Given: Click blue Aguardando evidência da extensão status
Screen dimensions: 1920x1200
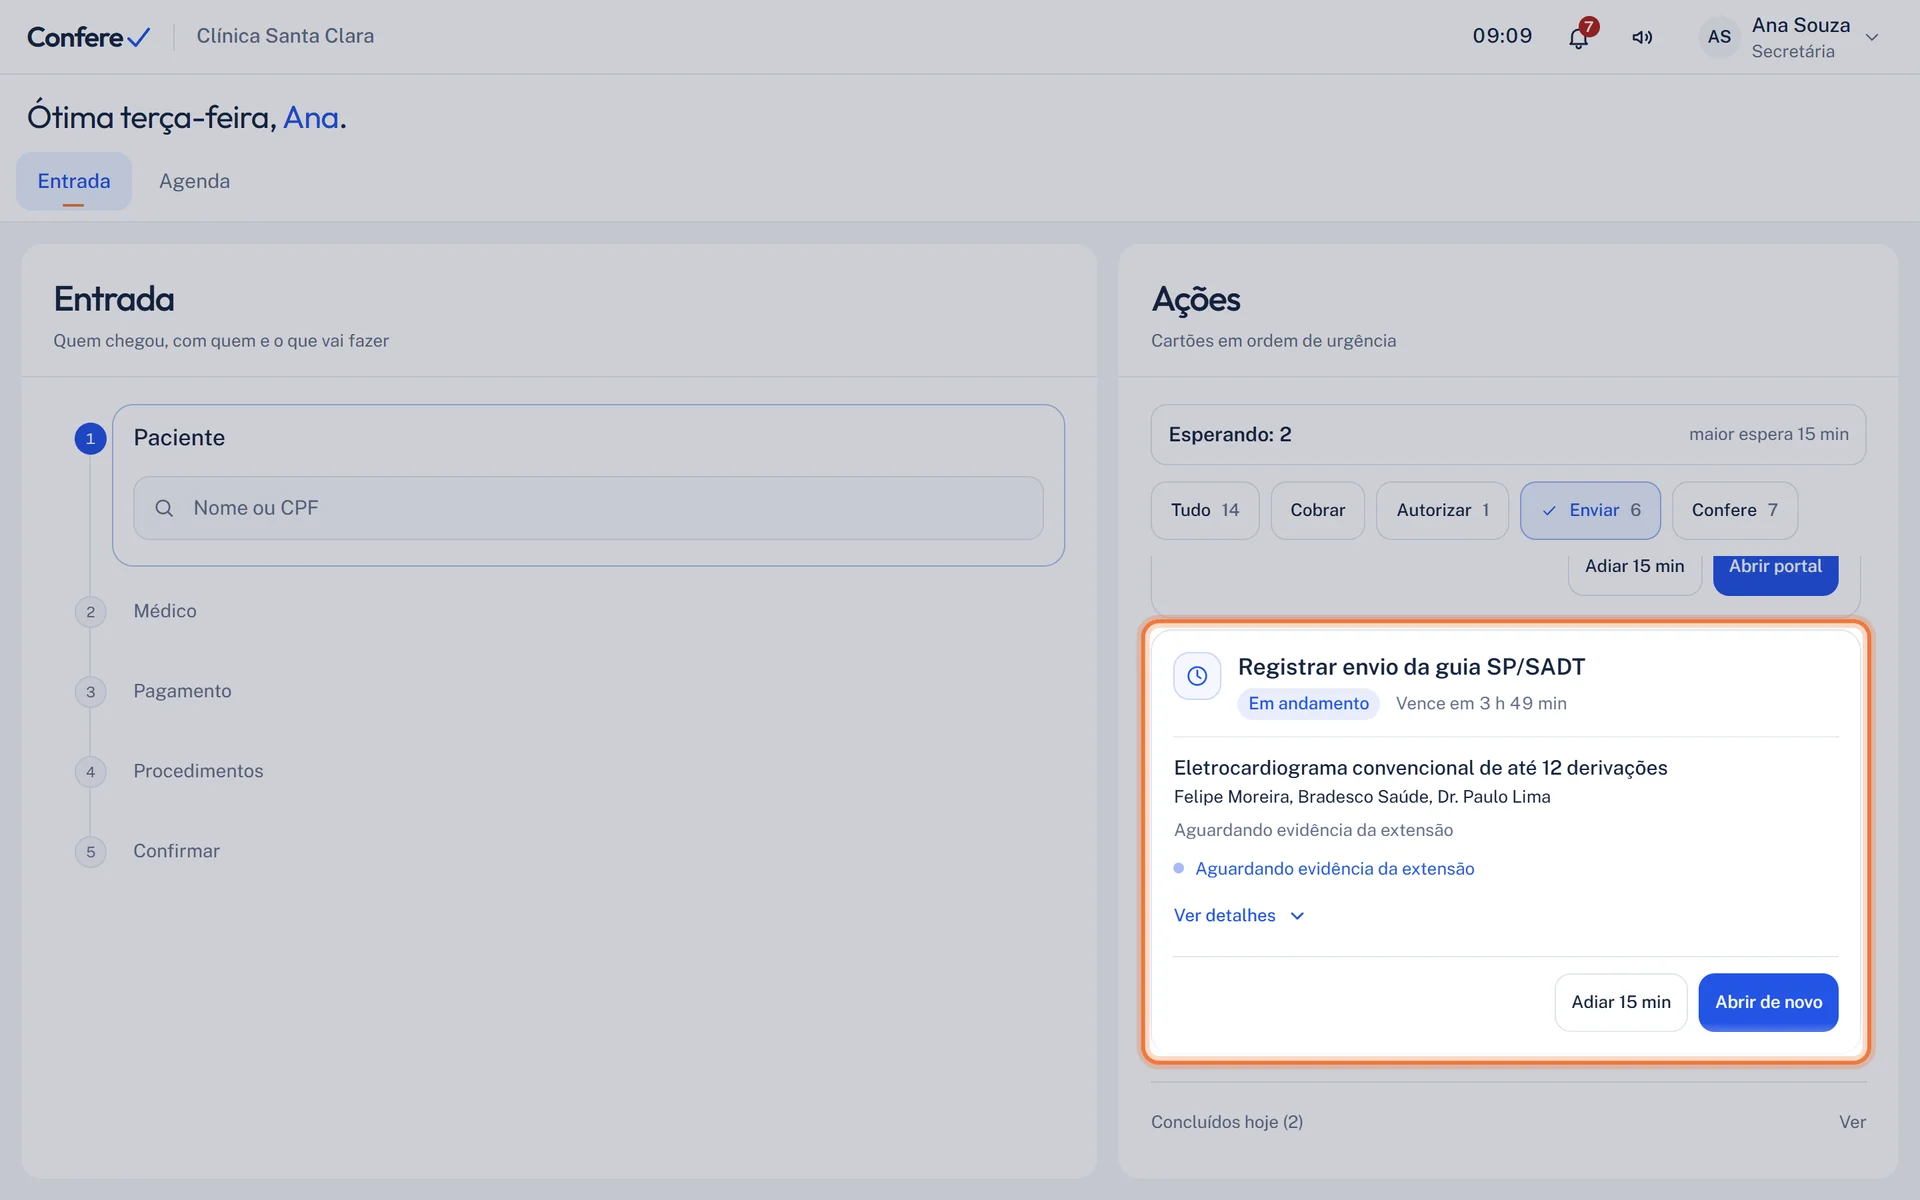Looking at the screenshot, I should (x=1334, y=869).
